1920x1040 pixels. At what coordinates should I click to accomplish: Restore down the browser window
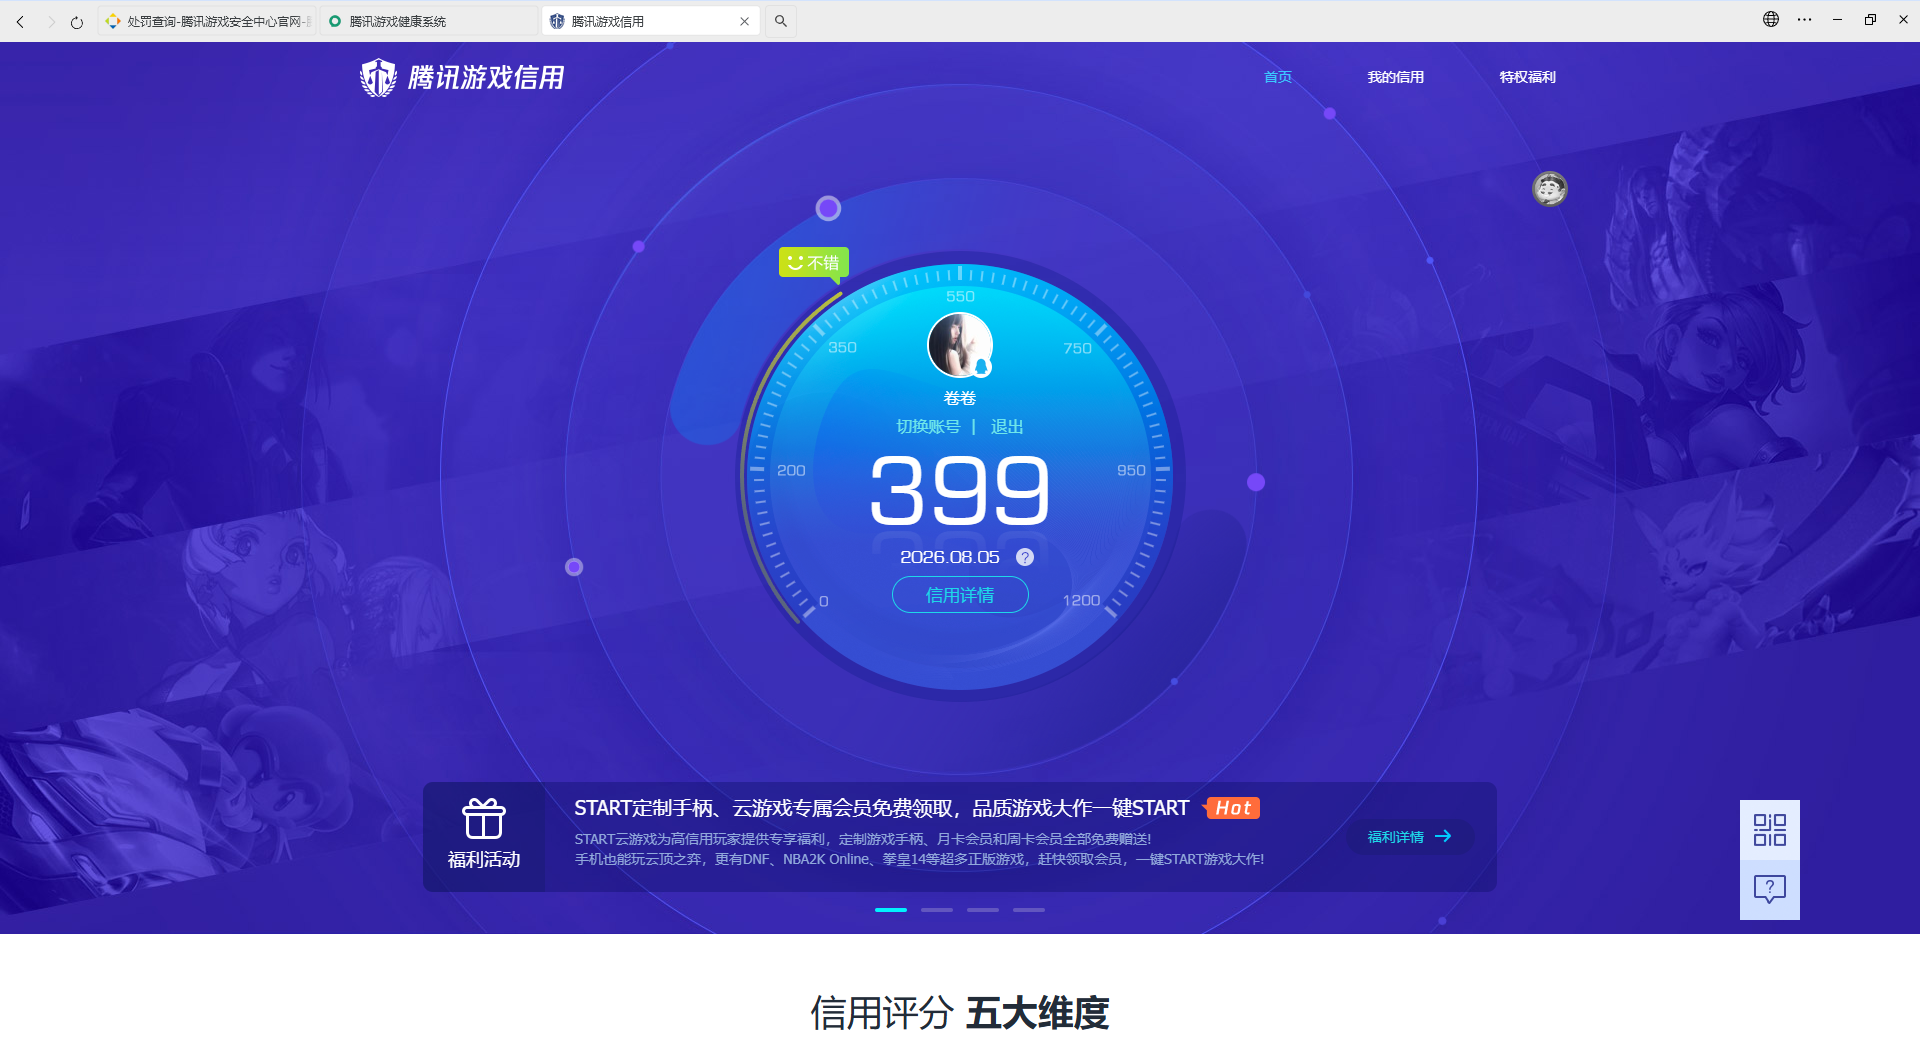[x=1870, y=19]
